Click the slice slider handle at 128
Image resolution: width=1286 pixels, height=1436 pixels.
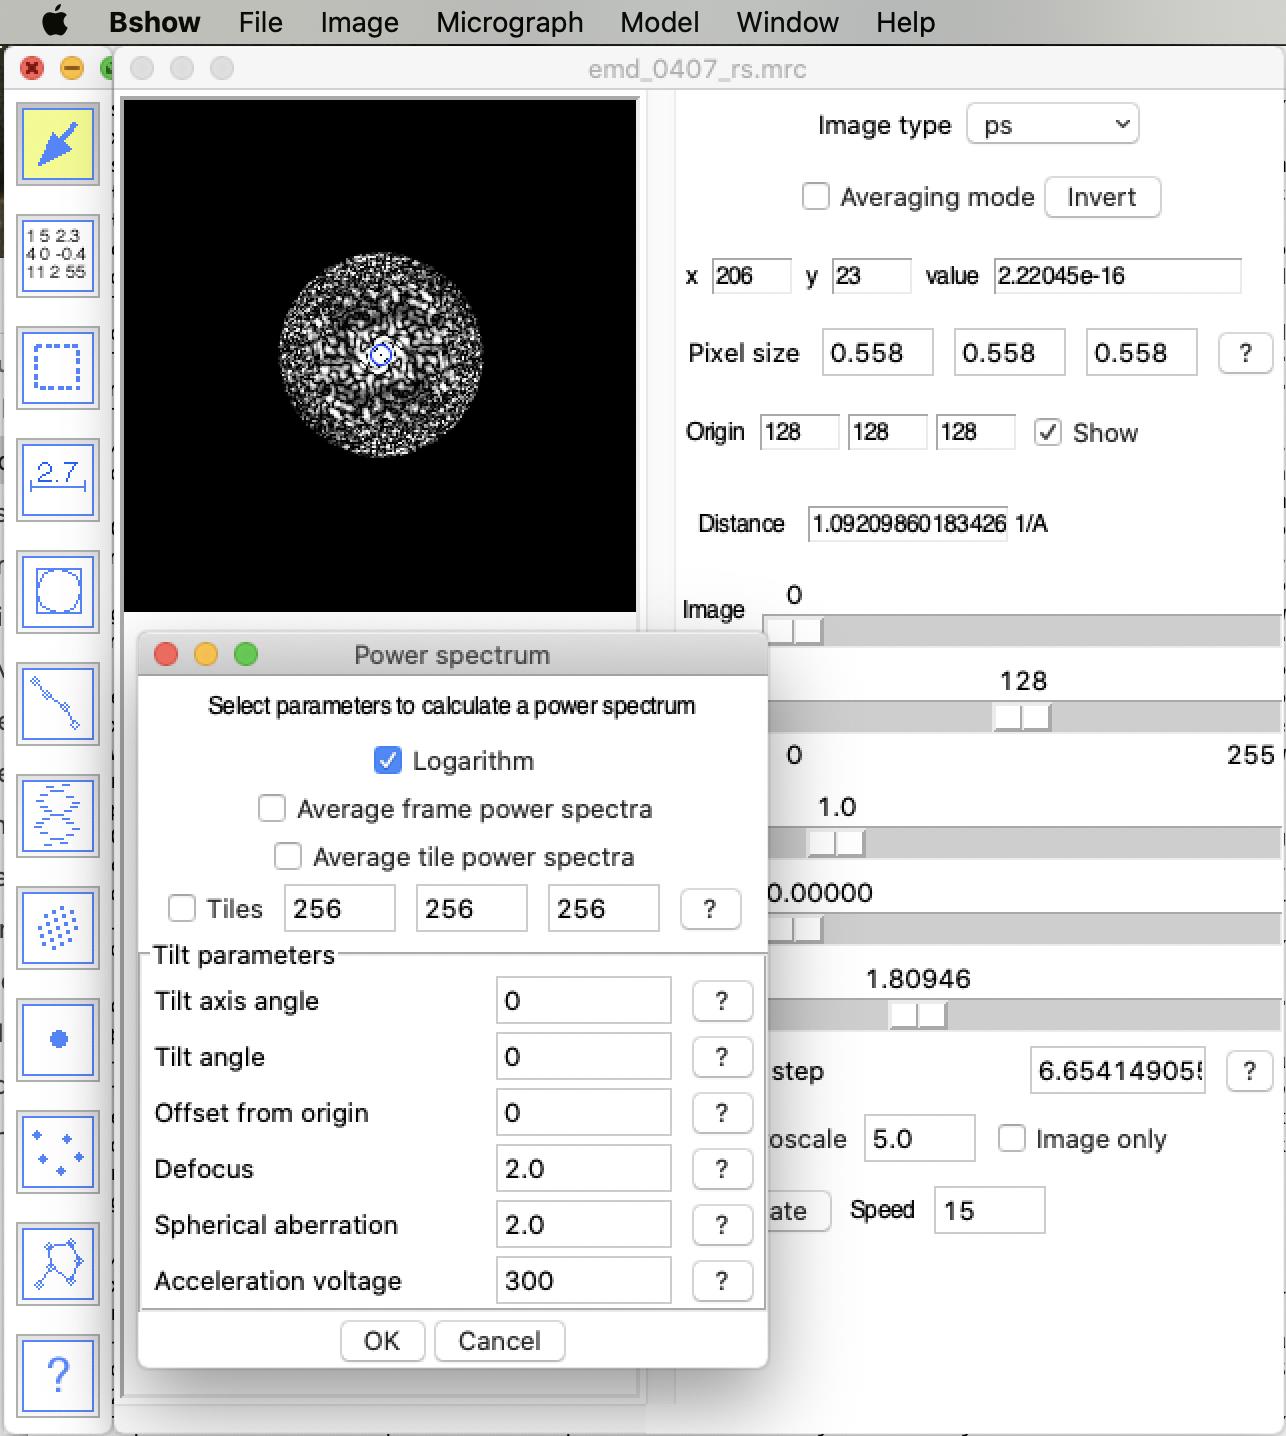(1022, 717)
